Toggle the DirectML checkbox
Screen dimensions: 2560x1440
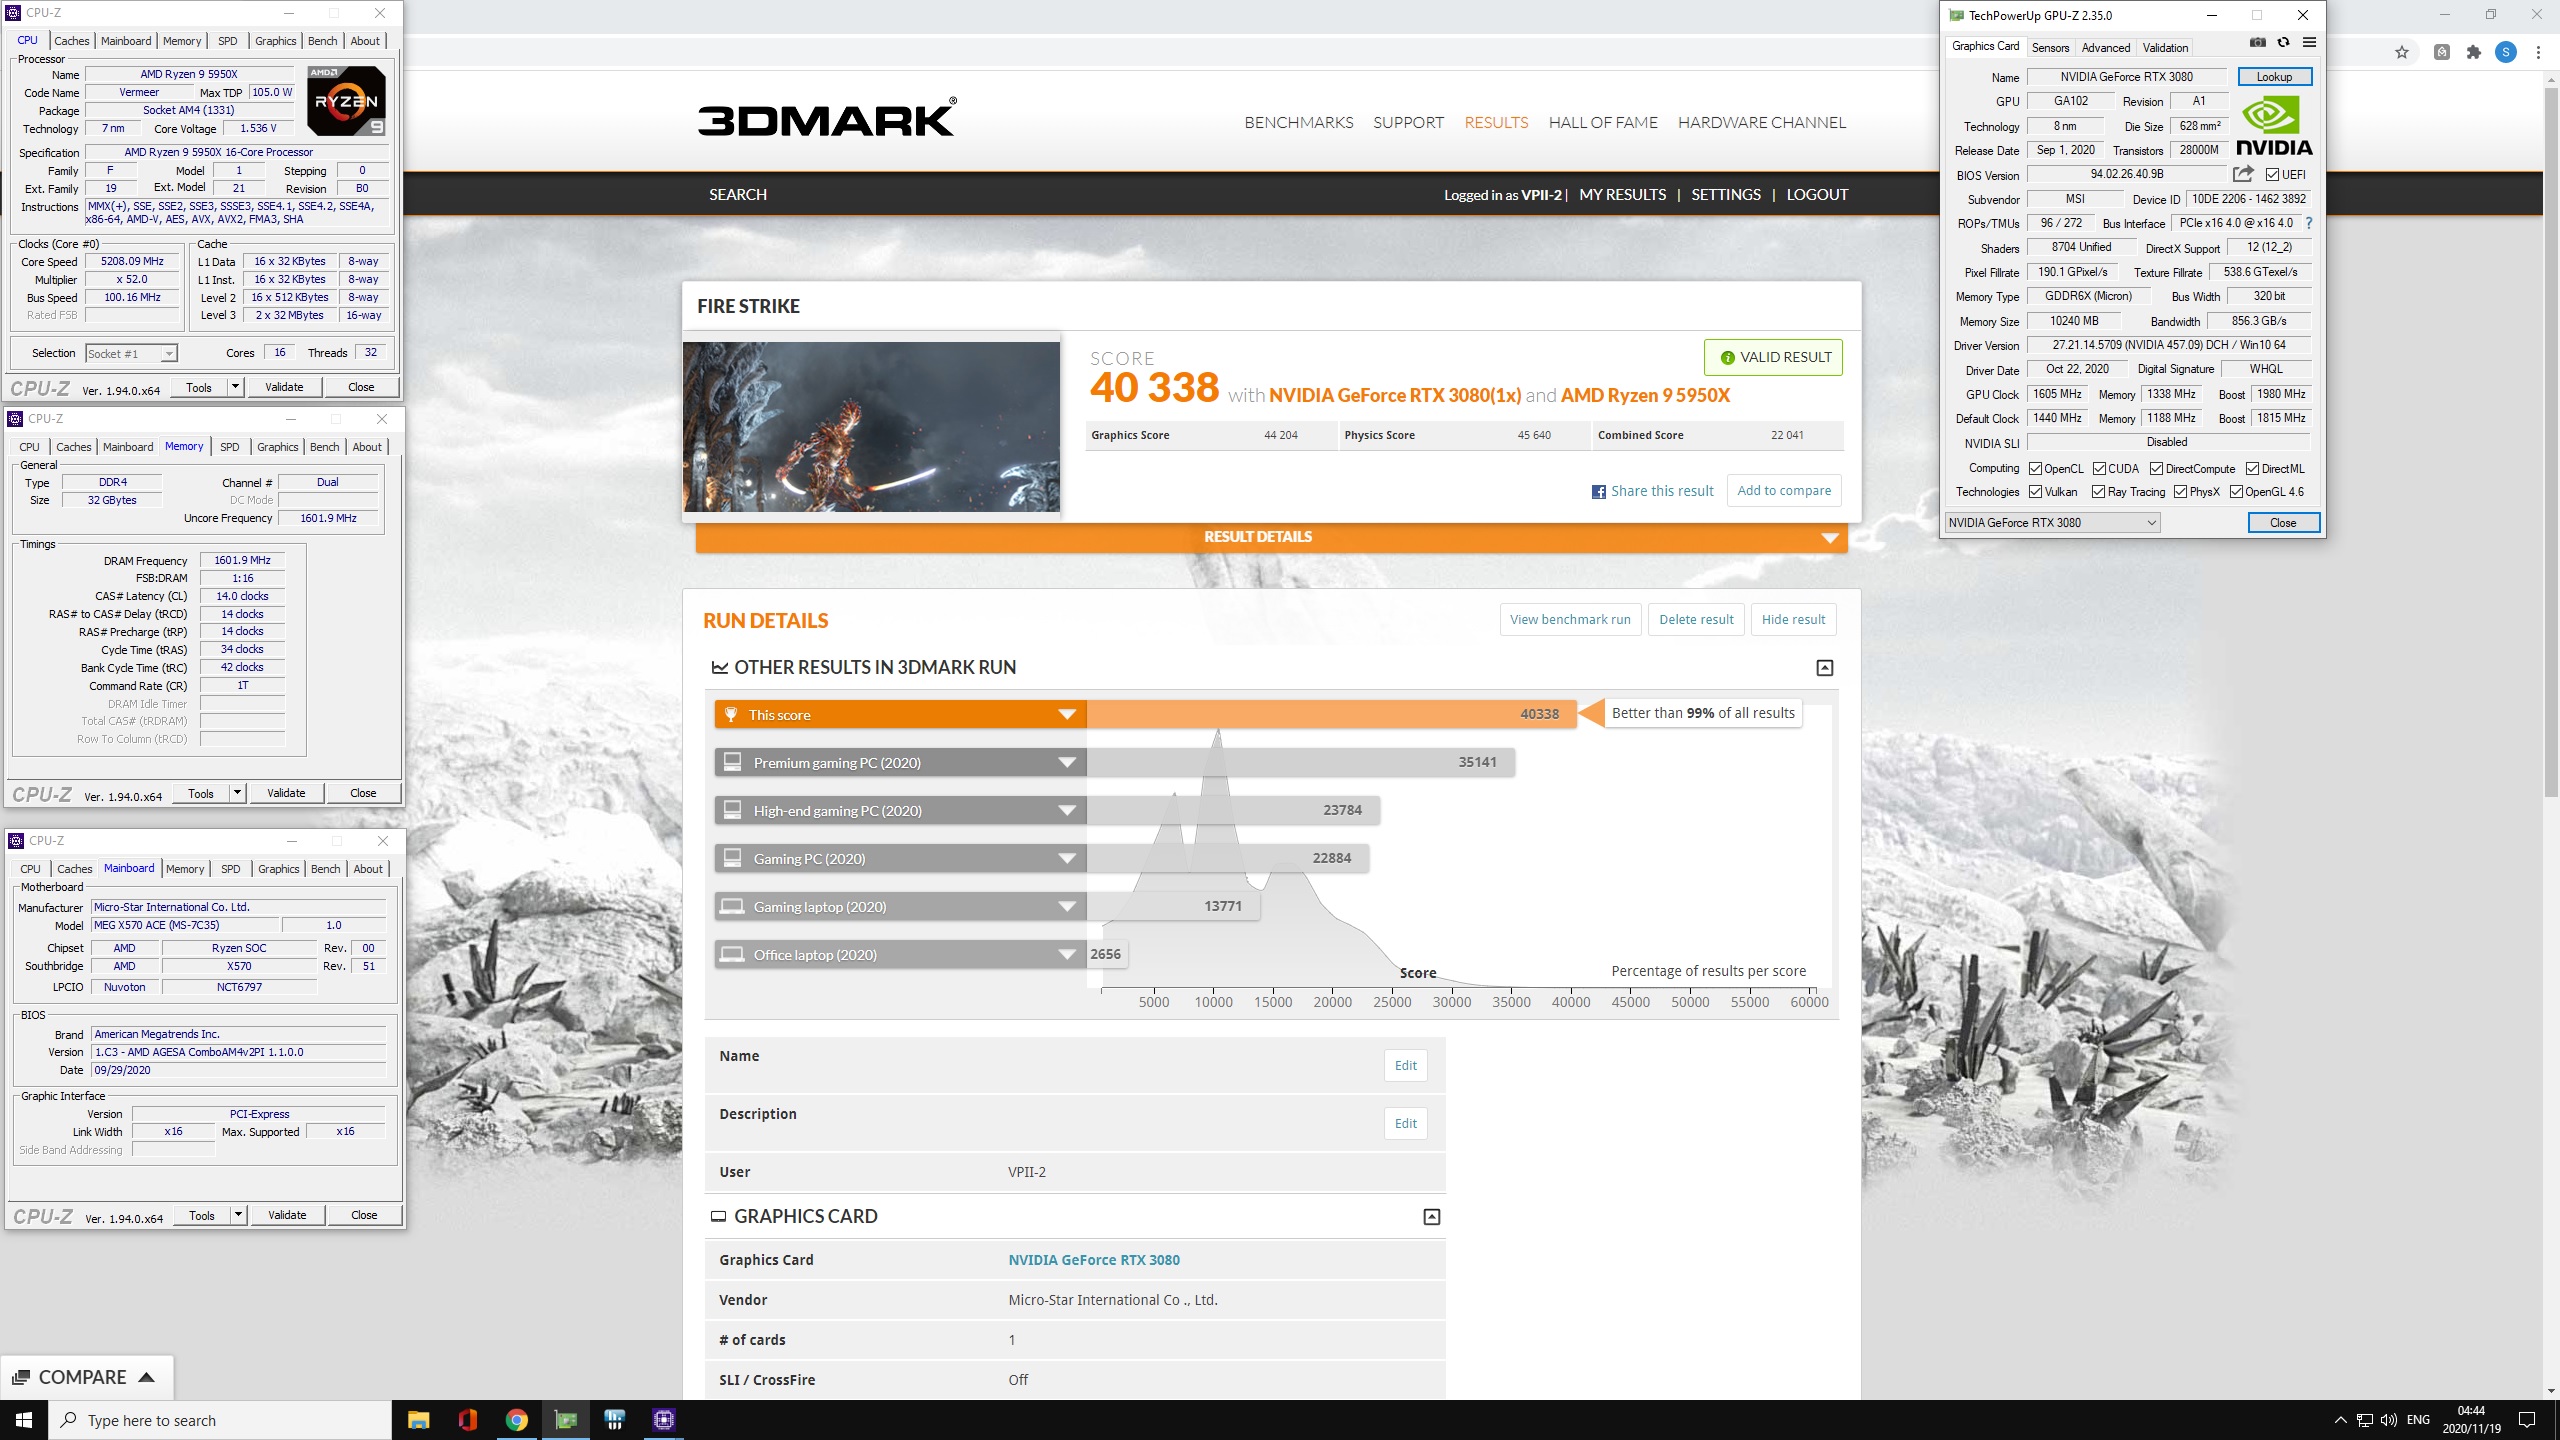pos(2252,469)
